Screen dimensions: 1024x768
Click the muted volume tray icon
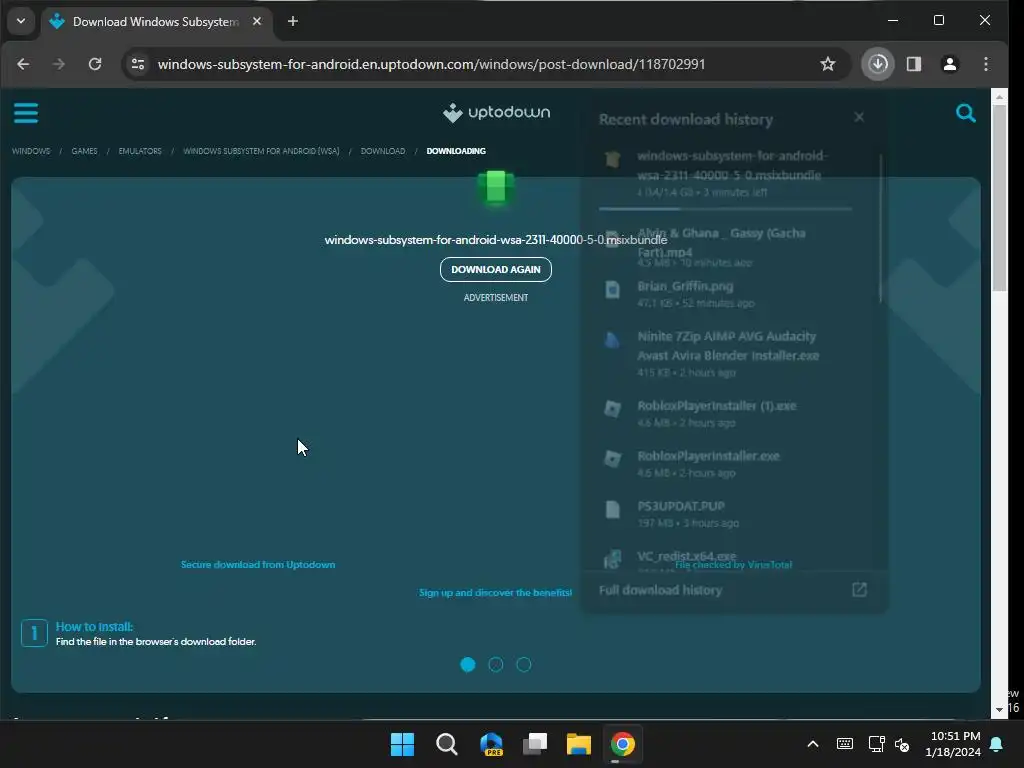pos(903,744)
